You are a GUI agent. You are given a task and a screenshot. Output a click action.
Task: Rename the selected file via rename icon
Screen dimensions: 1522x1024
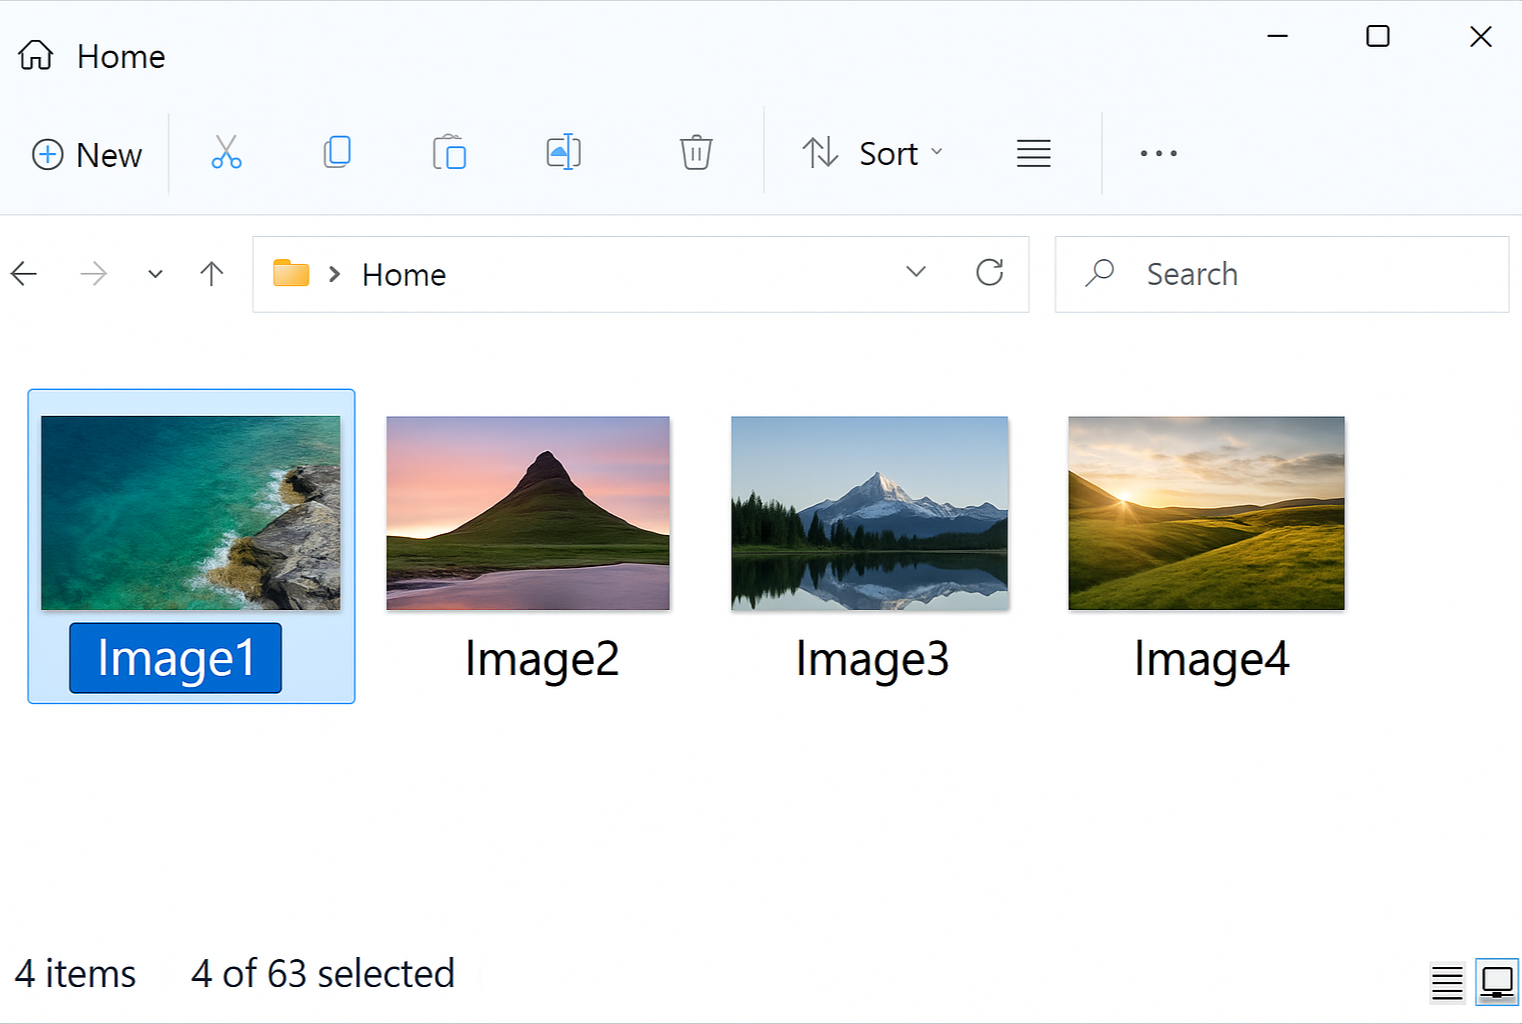(x=564, y=152)
